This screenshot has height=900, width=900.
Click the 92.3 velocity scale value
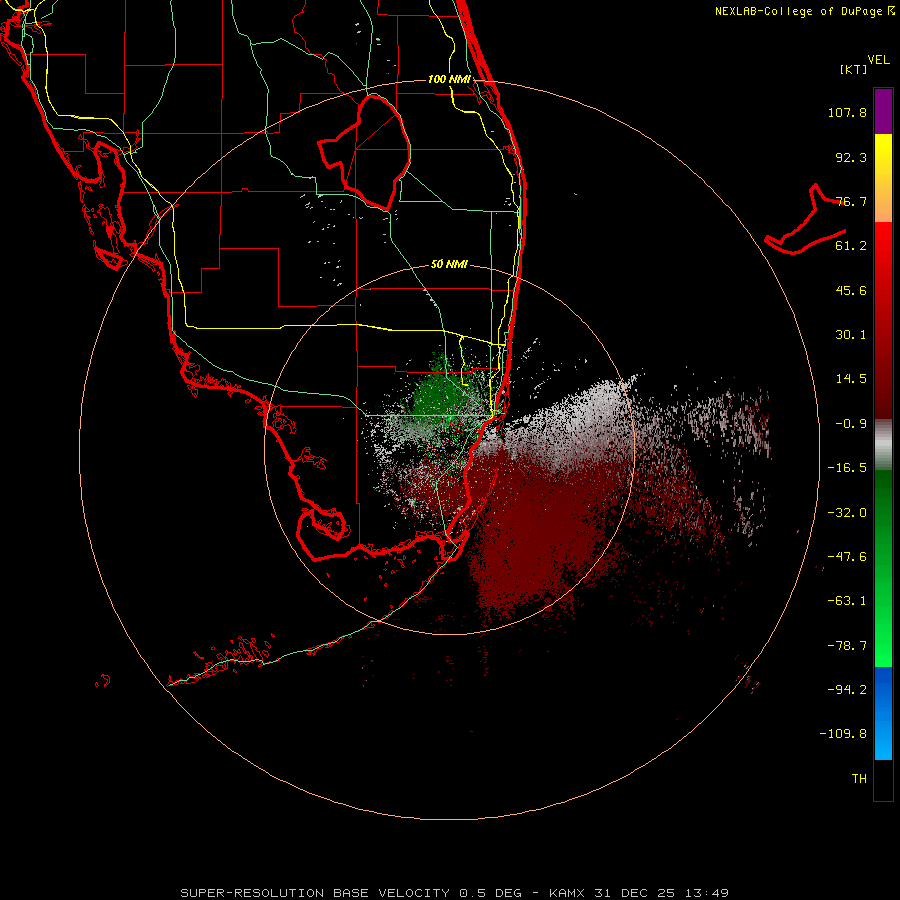(851, 157)
